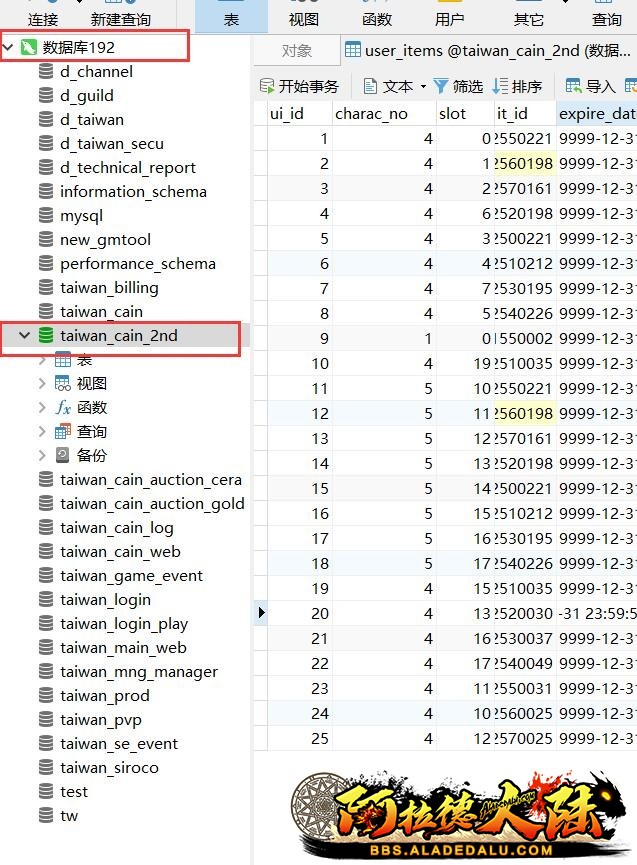Click the 备份 backup icon in tree
The height and width of the screenshot is (865, 637).
[63, 455]
